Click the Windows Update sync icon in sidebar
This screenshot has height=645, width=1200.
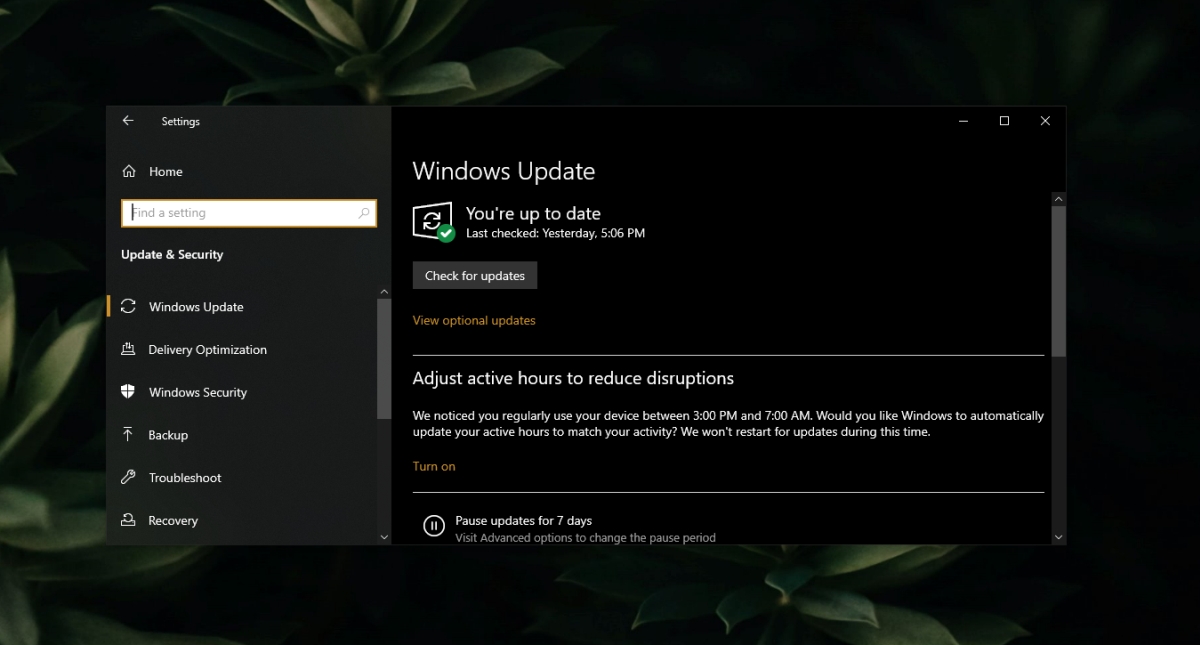tap(128, 307)
